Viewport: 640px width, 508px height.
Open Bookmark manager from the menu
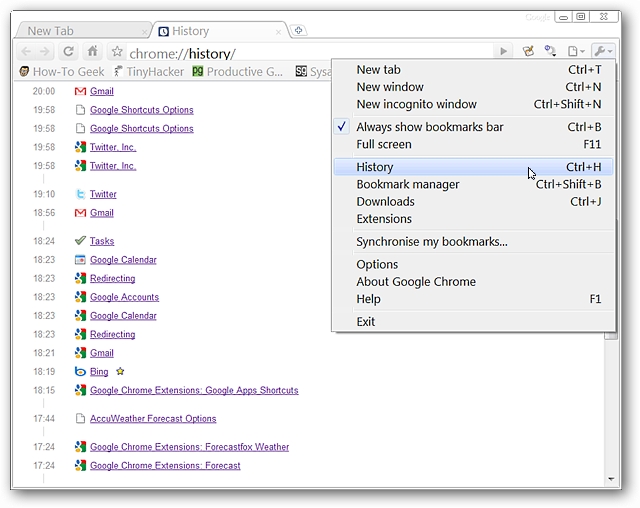tap(408, 184)
